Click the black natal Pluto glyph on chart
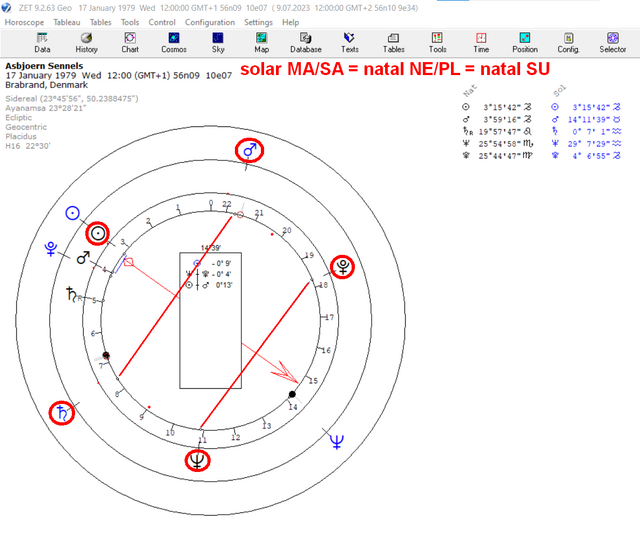This screenshot has height=540, width=640. pyautogui.click(x=342, y=267)
